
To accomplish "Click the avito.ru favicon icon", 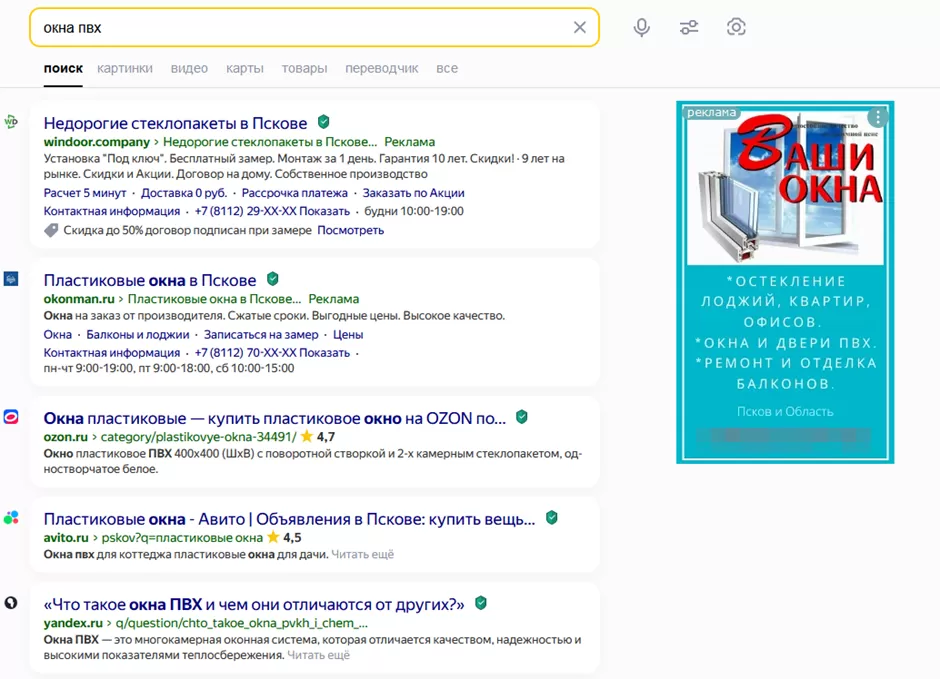I will pyautogui.click(x=11, y=517).
